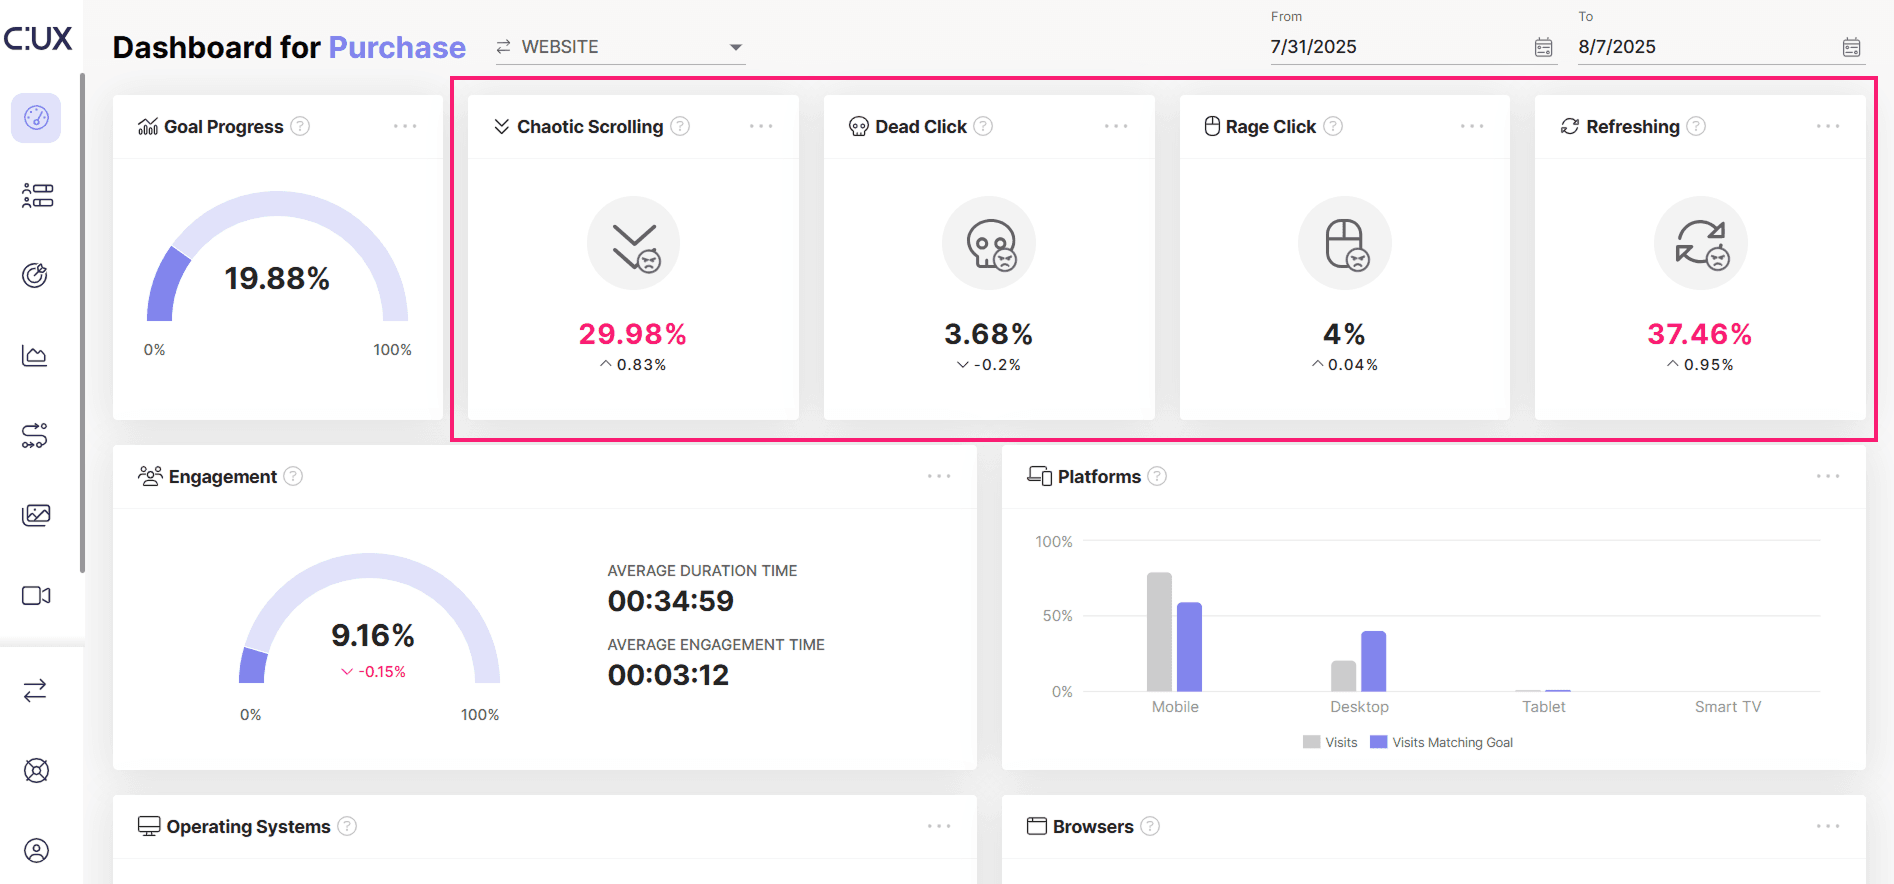Click the Chaotic Scrolling 29.98% value
The image size is (1894, 884).
633,334
